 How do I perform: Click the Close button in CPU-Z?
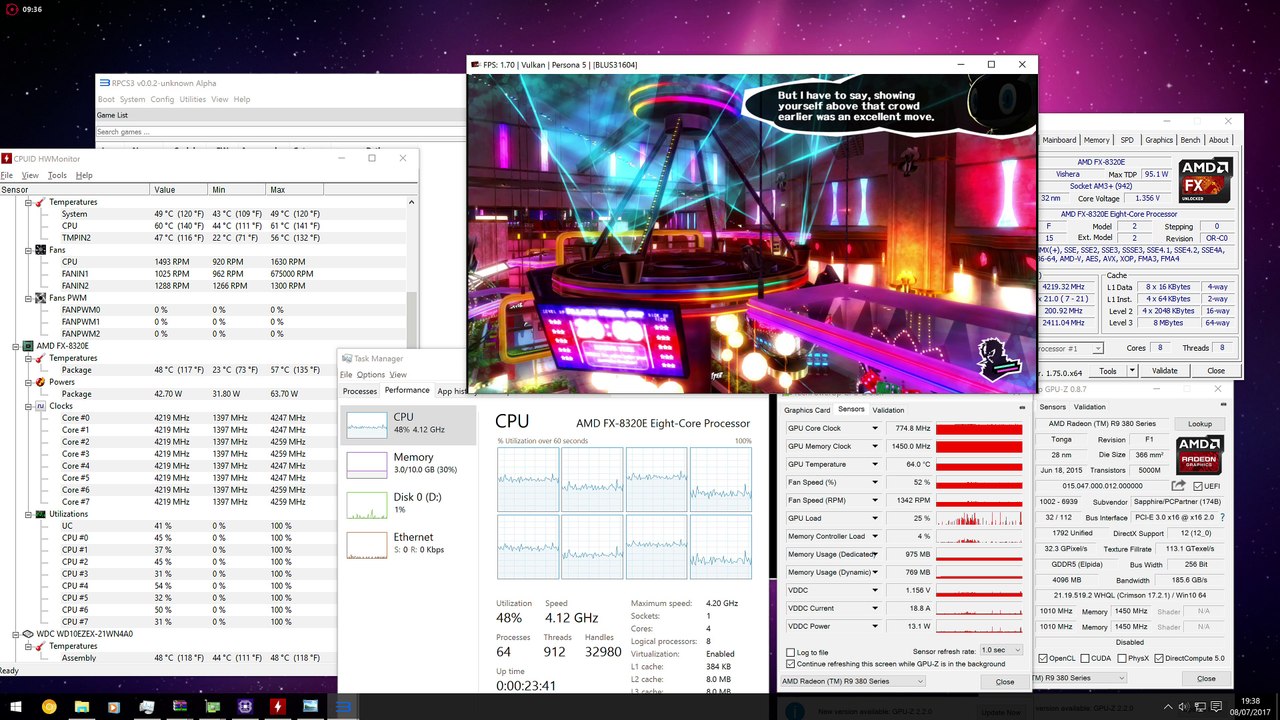click(1215, 370)
